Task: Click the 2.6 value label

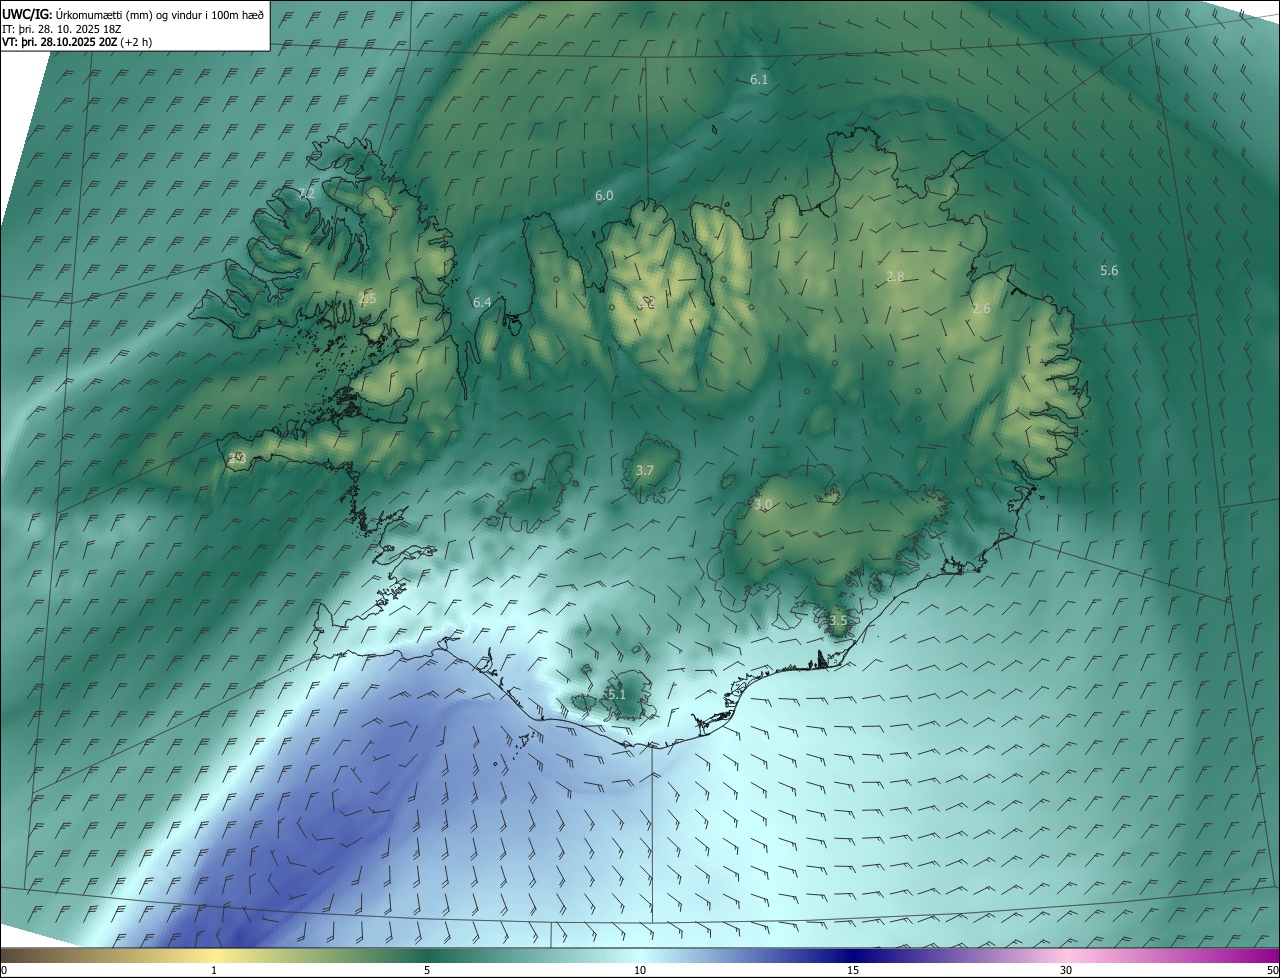Action: 981,309
